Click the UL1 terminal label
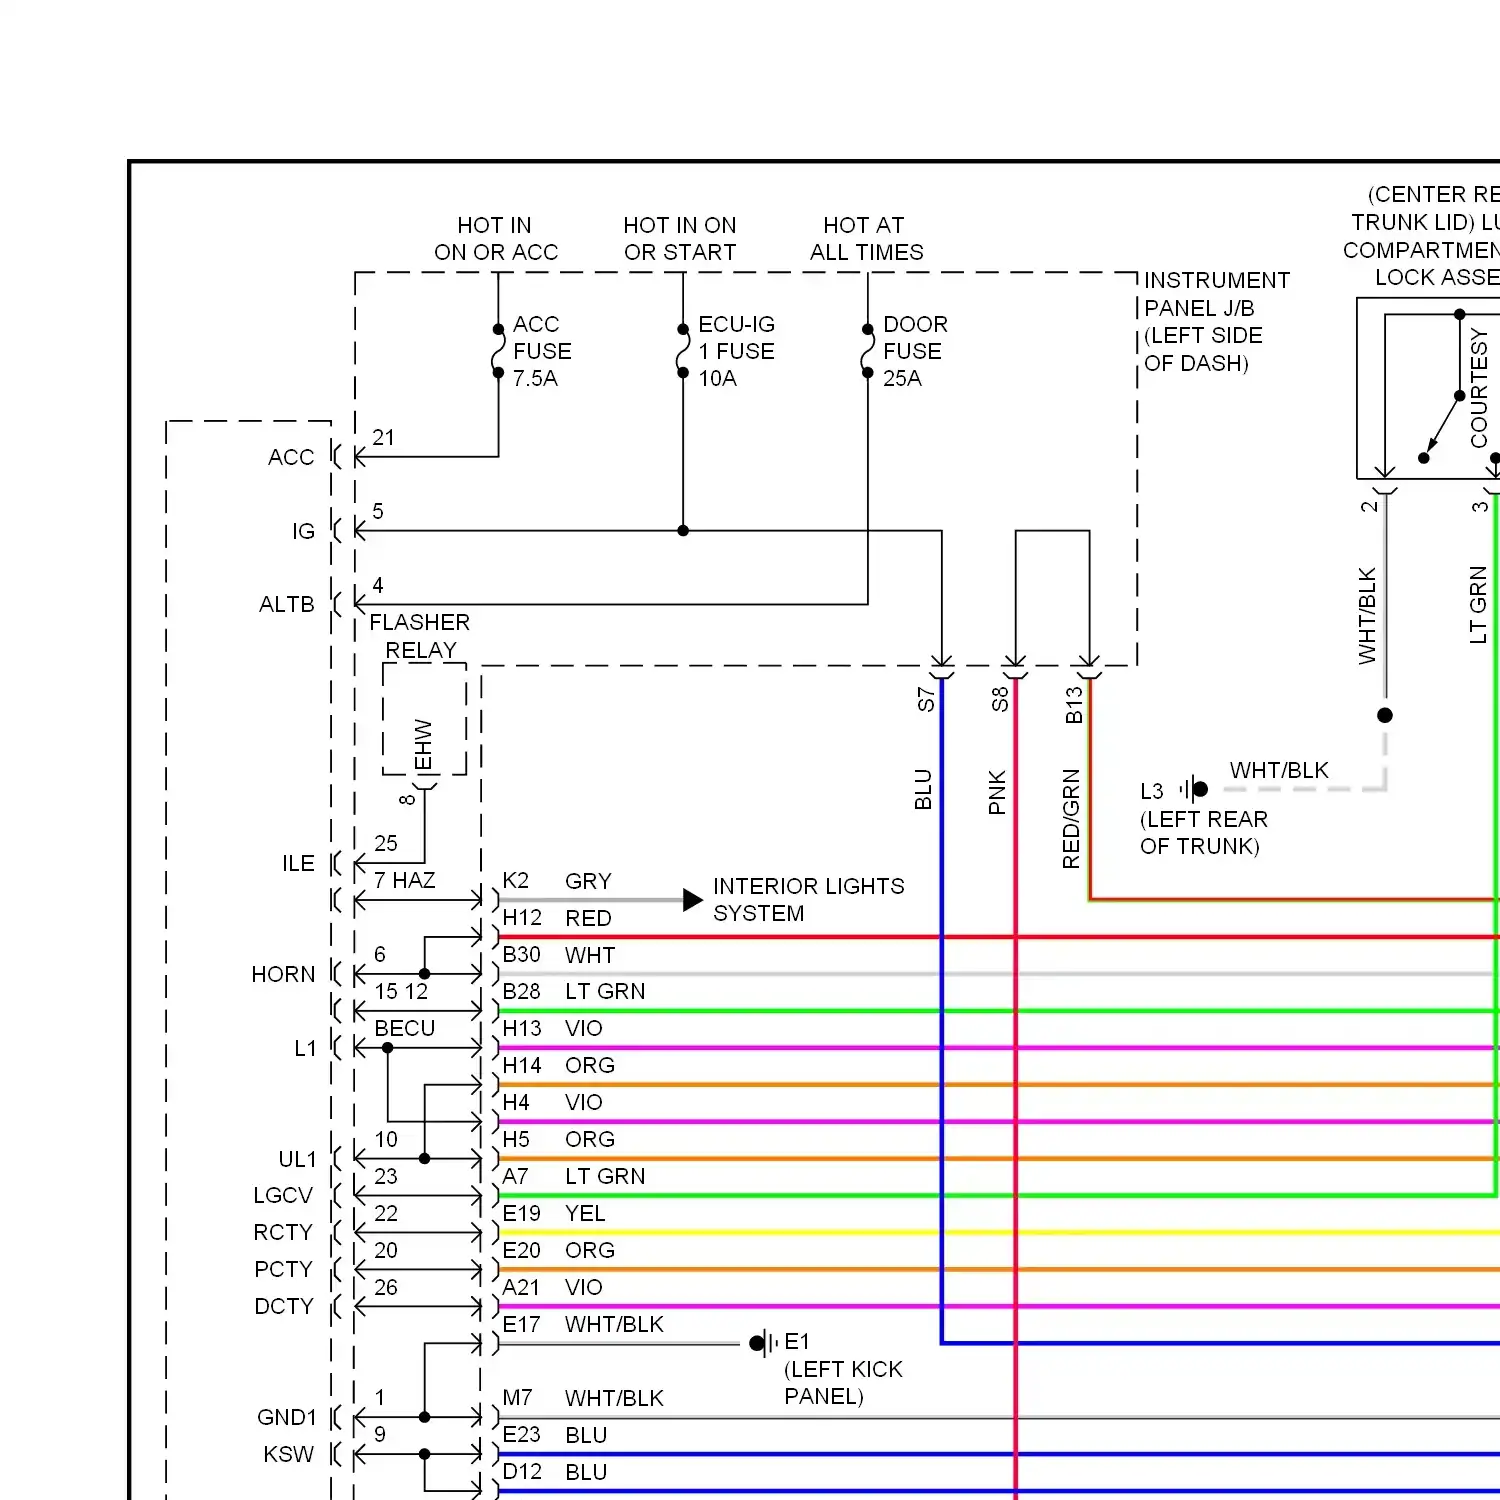Screen dimensions: 1500x1500 pos(297,1159)
